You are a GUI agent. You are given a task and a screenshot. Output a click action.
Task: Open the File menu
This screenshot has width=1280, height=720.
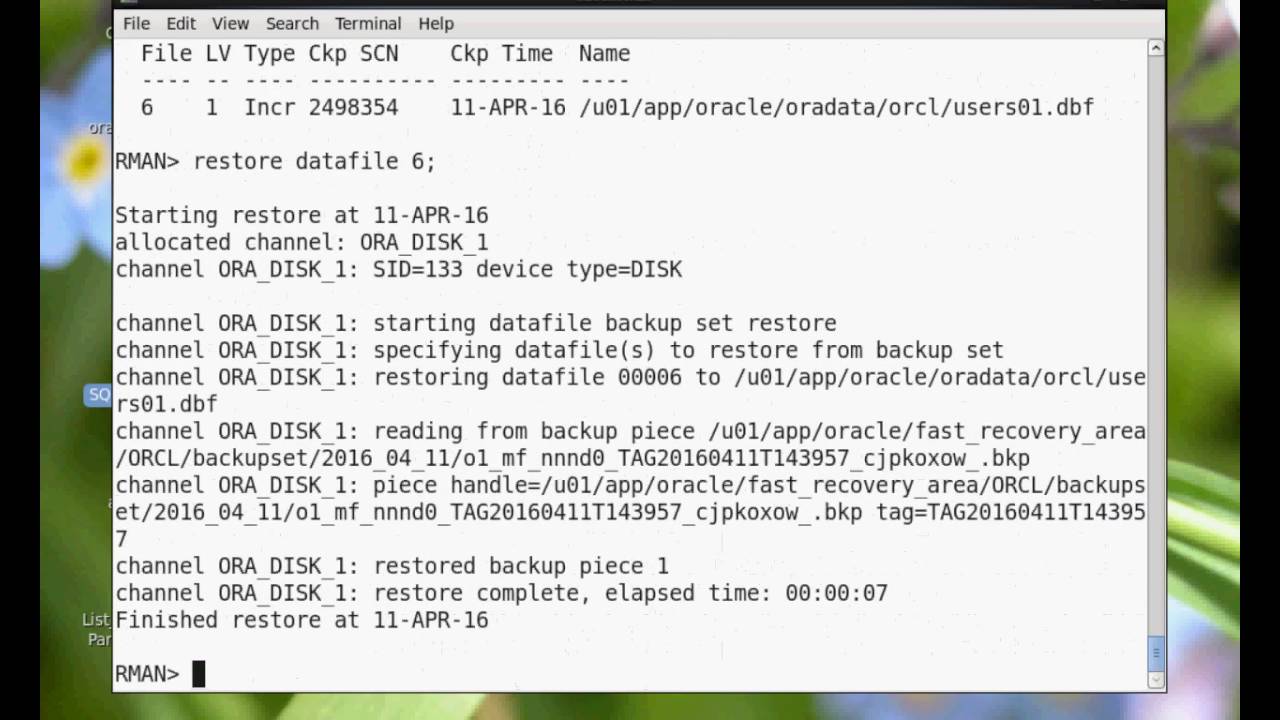coord(136,23)
